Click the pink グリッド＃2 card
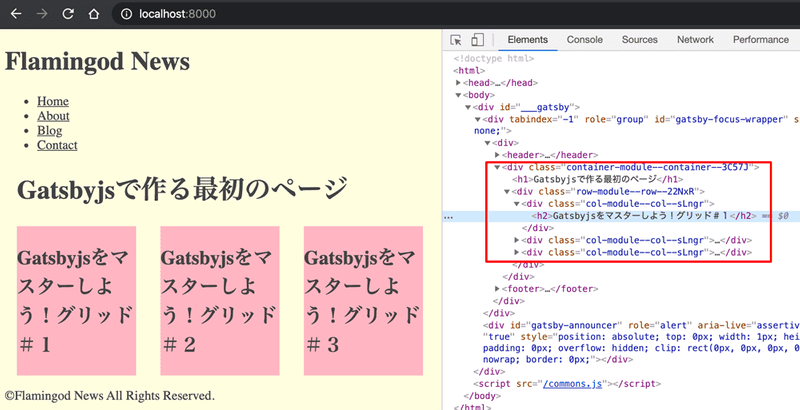The width and height of the screenshot is (800, 410). click(220, 301)
